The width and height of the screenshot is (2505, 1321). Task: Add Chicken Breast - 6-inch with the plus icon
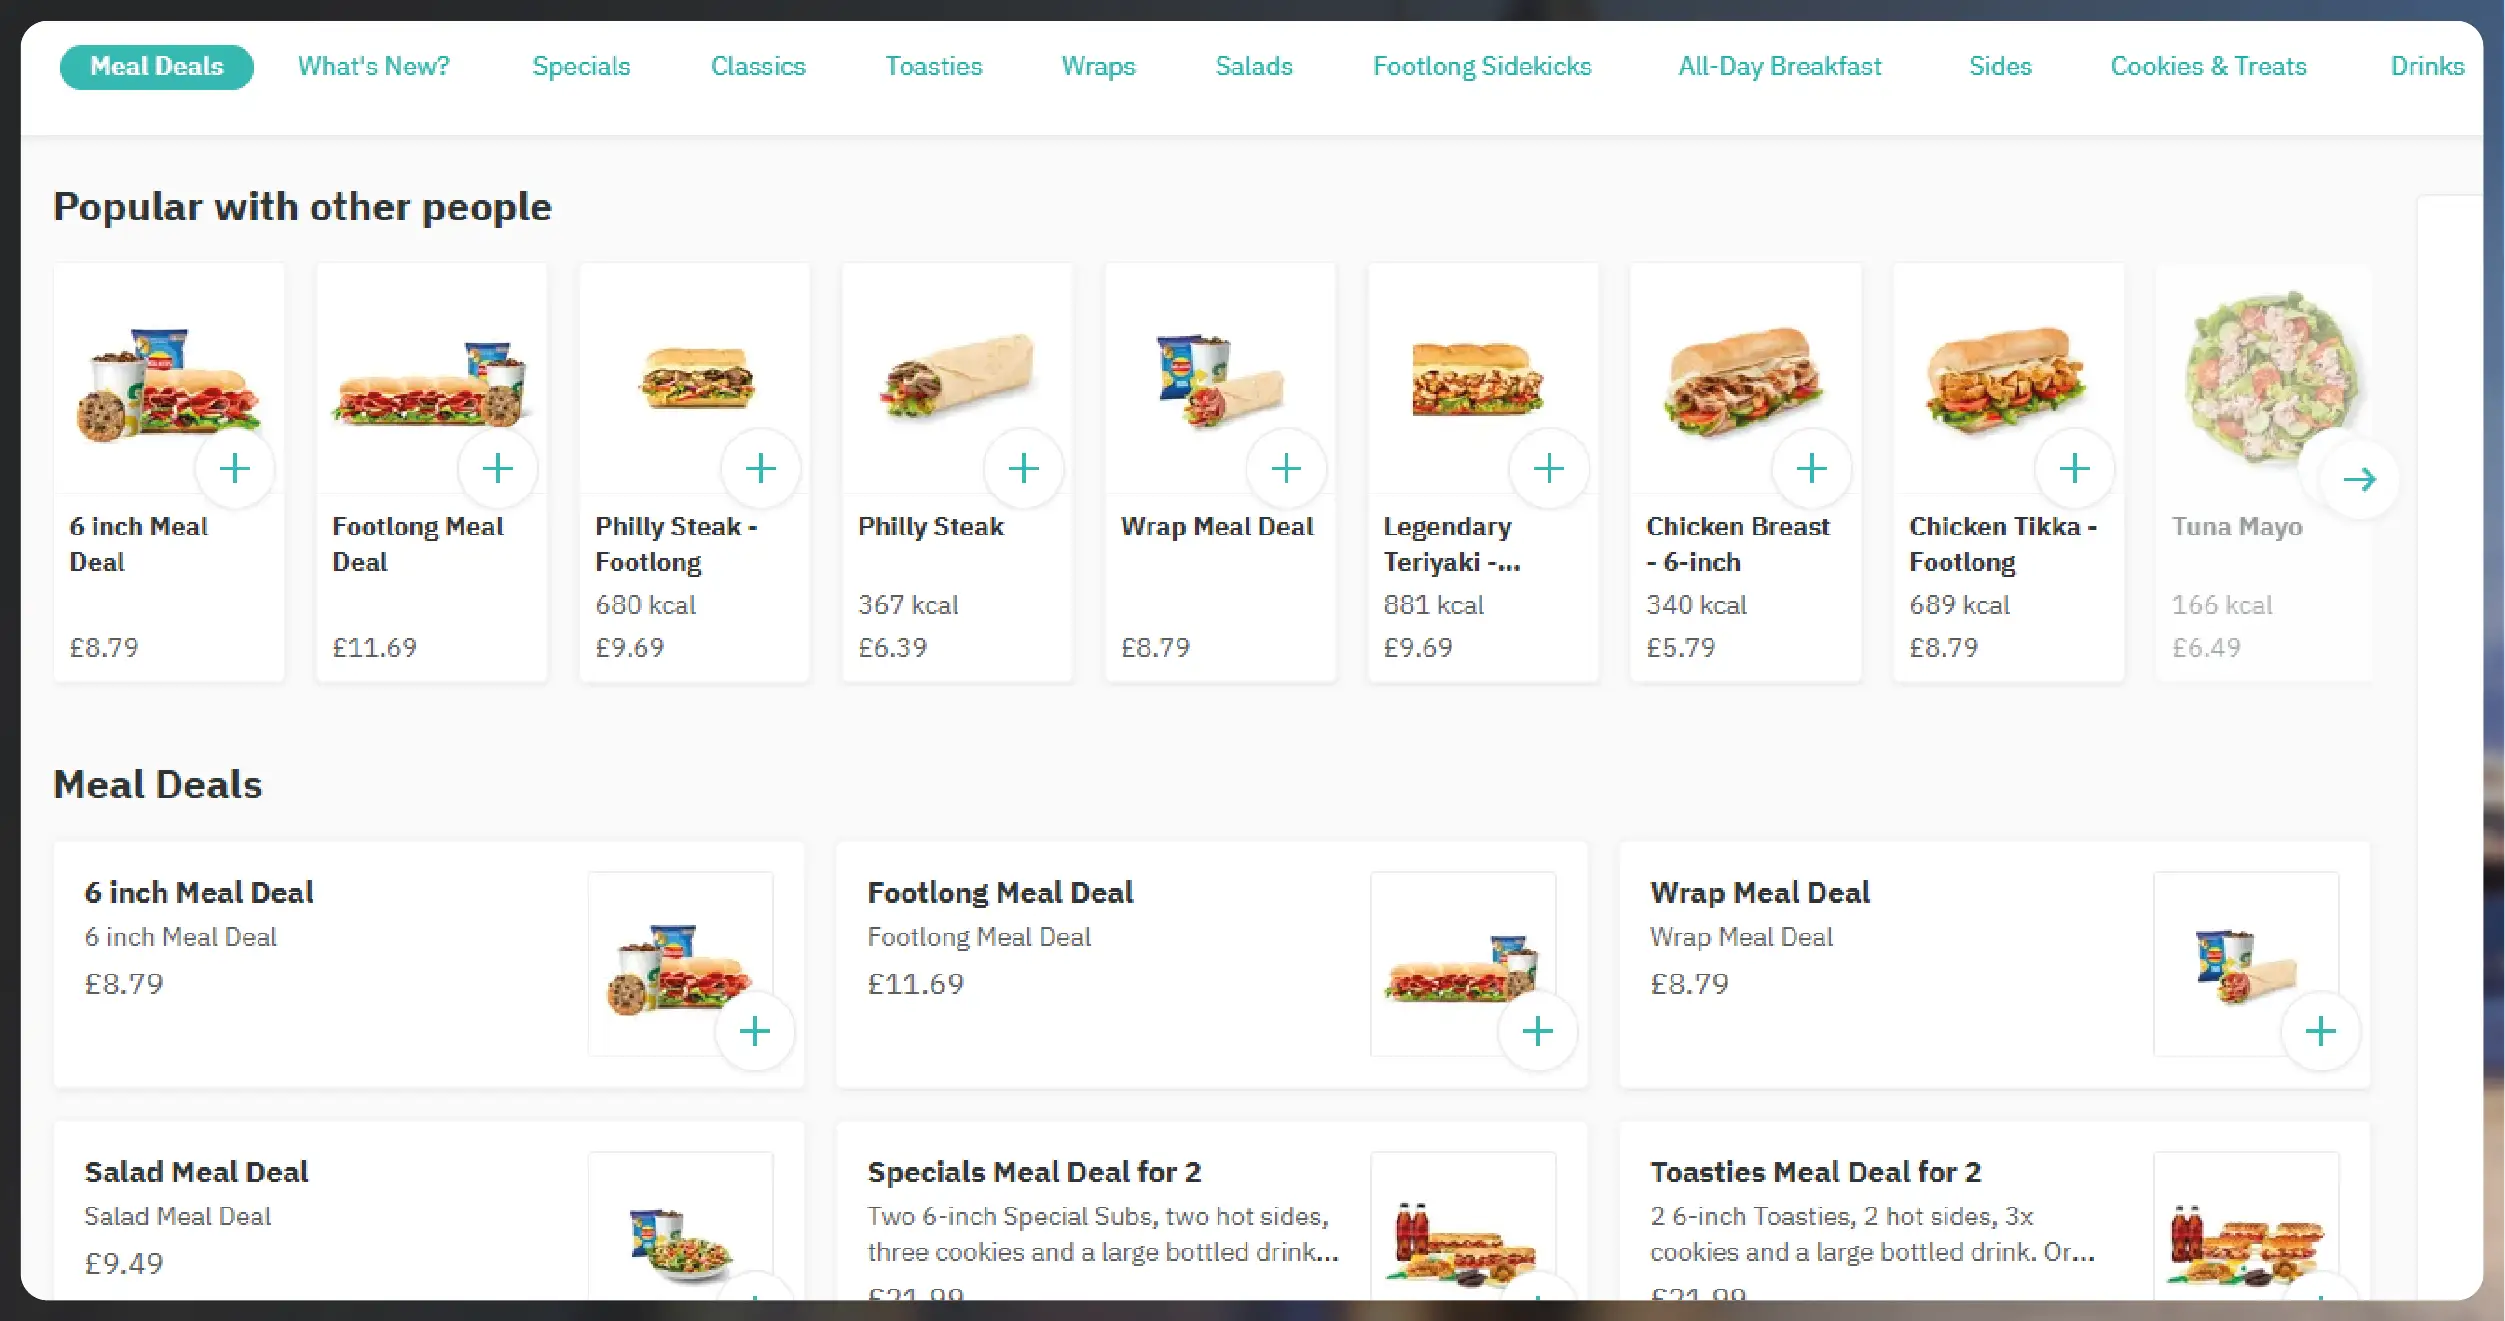coord(1811,467)
